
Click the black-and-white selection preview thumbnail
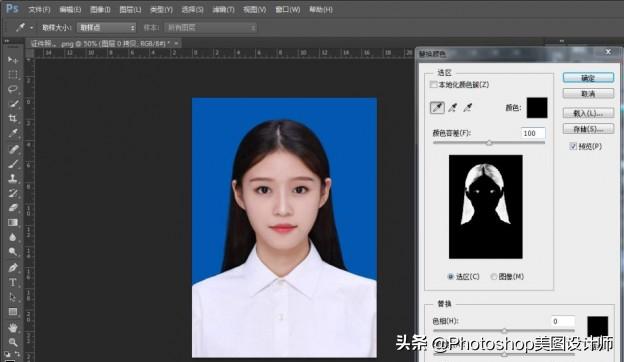pos(486,207)
